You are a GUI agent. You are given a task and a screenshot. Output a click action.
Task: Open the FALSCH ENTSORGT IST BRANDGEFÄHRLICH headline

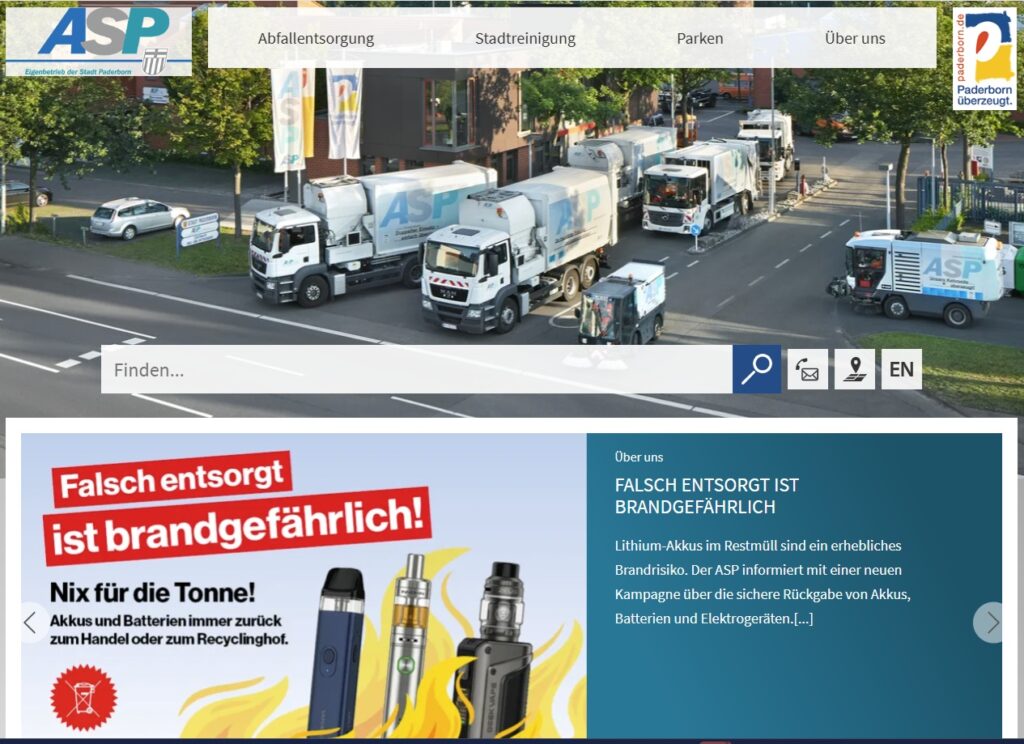707,496
